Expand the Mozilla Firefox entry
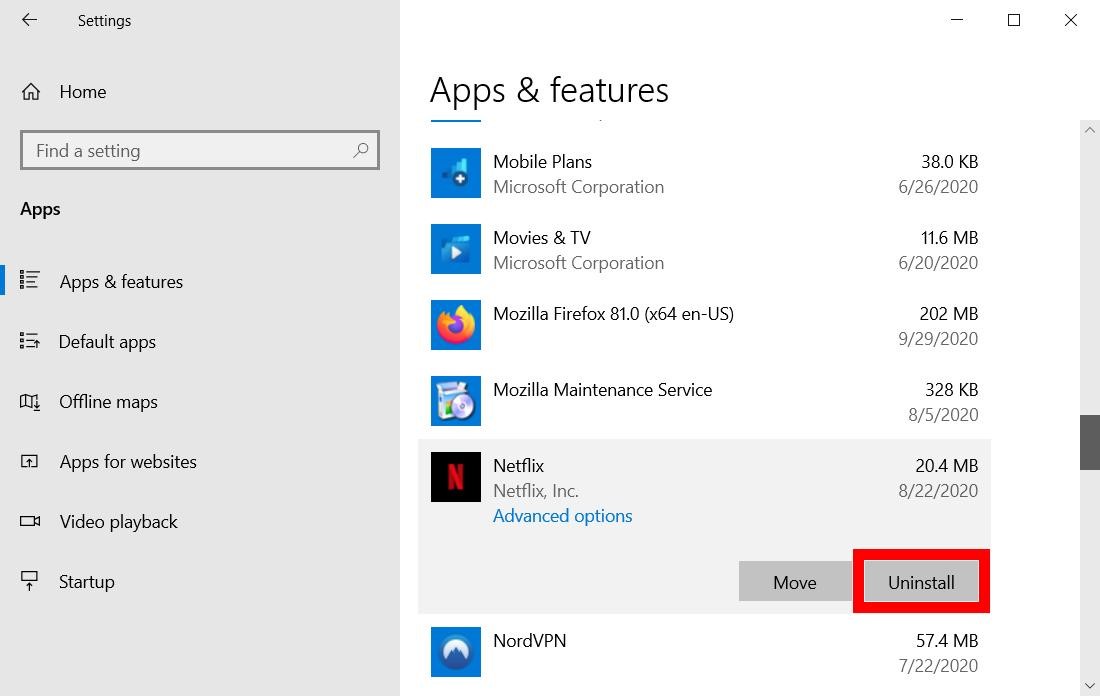This screenshot has width=1100, height=696. point(700,325)
